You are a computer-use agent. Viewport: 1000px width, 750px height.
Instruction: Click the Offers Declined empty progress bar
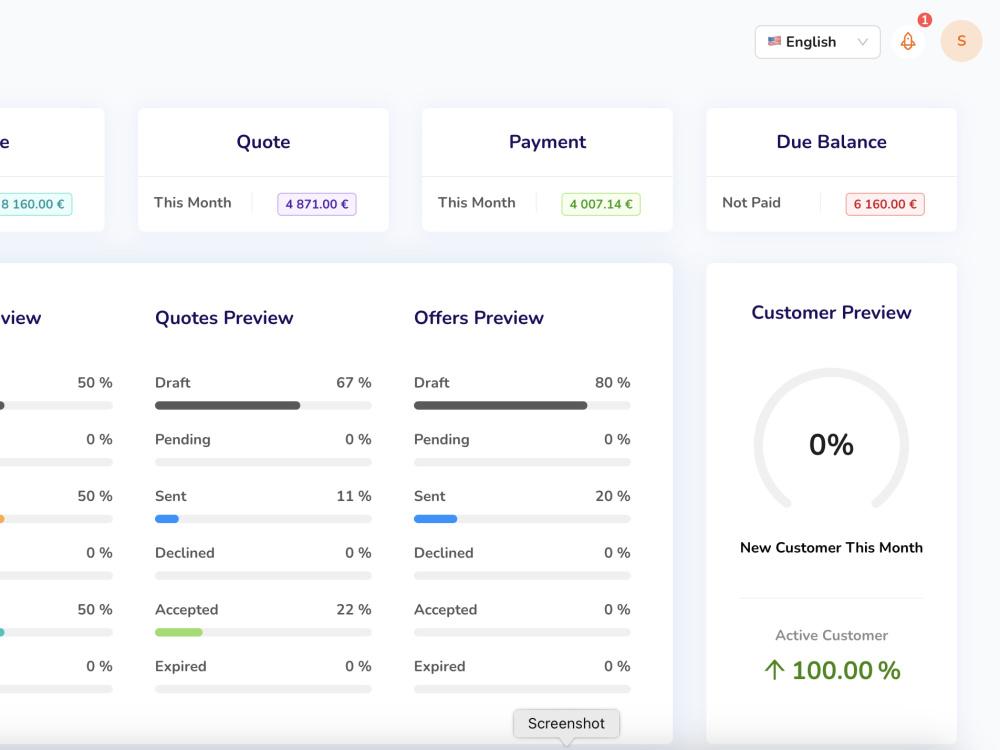522,576
